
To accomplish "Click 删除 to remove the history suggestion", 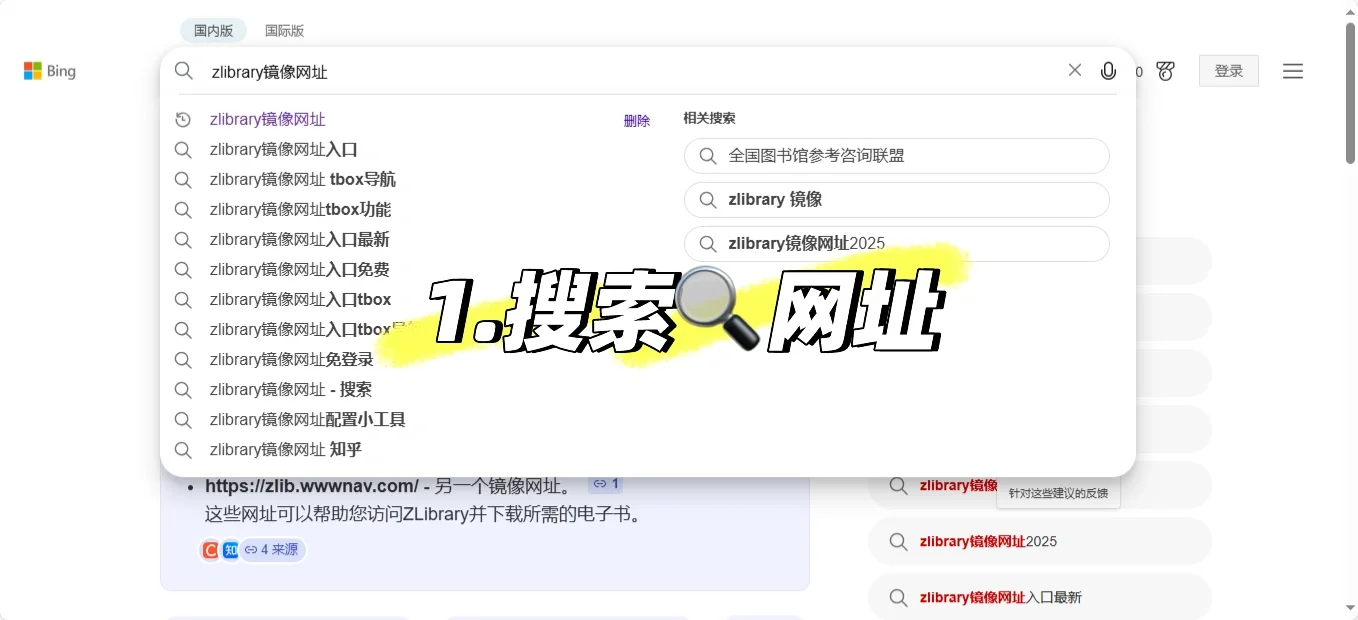I will pyautogui.click(x=637, y=120).
